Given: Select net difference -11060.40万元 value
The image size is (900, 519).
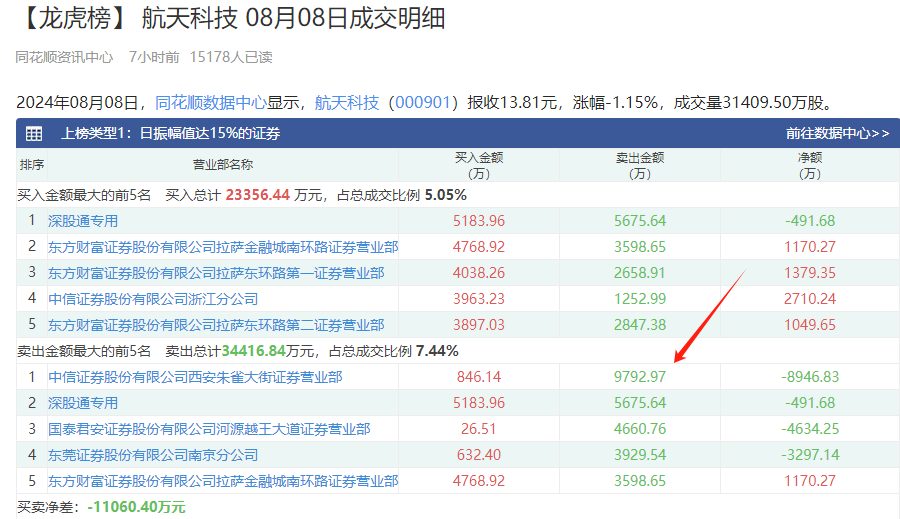Looking at the screenshot, I should click(137, 508).
